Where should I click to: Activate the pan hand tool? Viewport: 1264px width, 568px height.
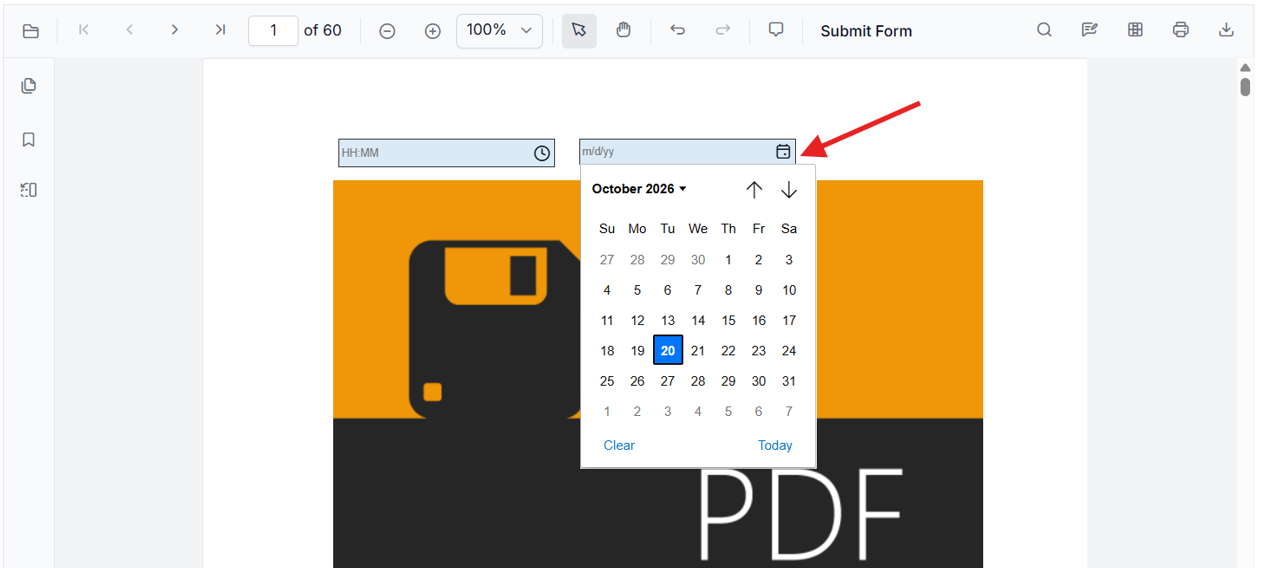[624, 31]
